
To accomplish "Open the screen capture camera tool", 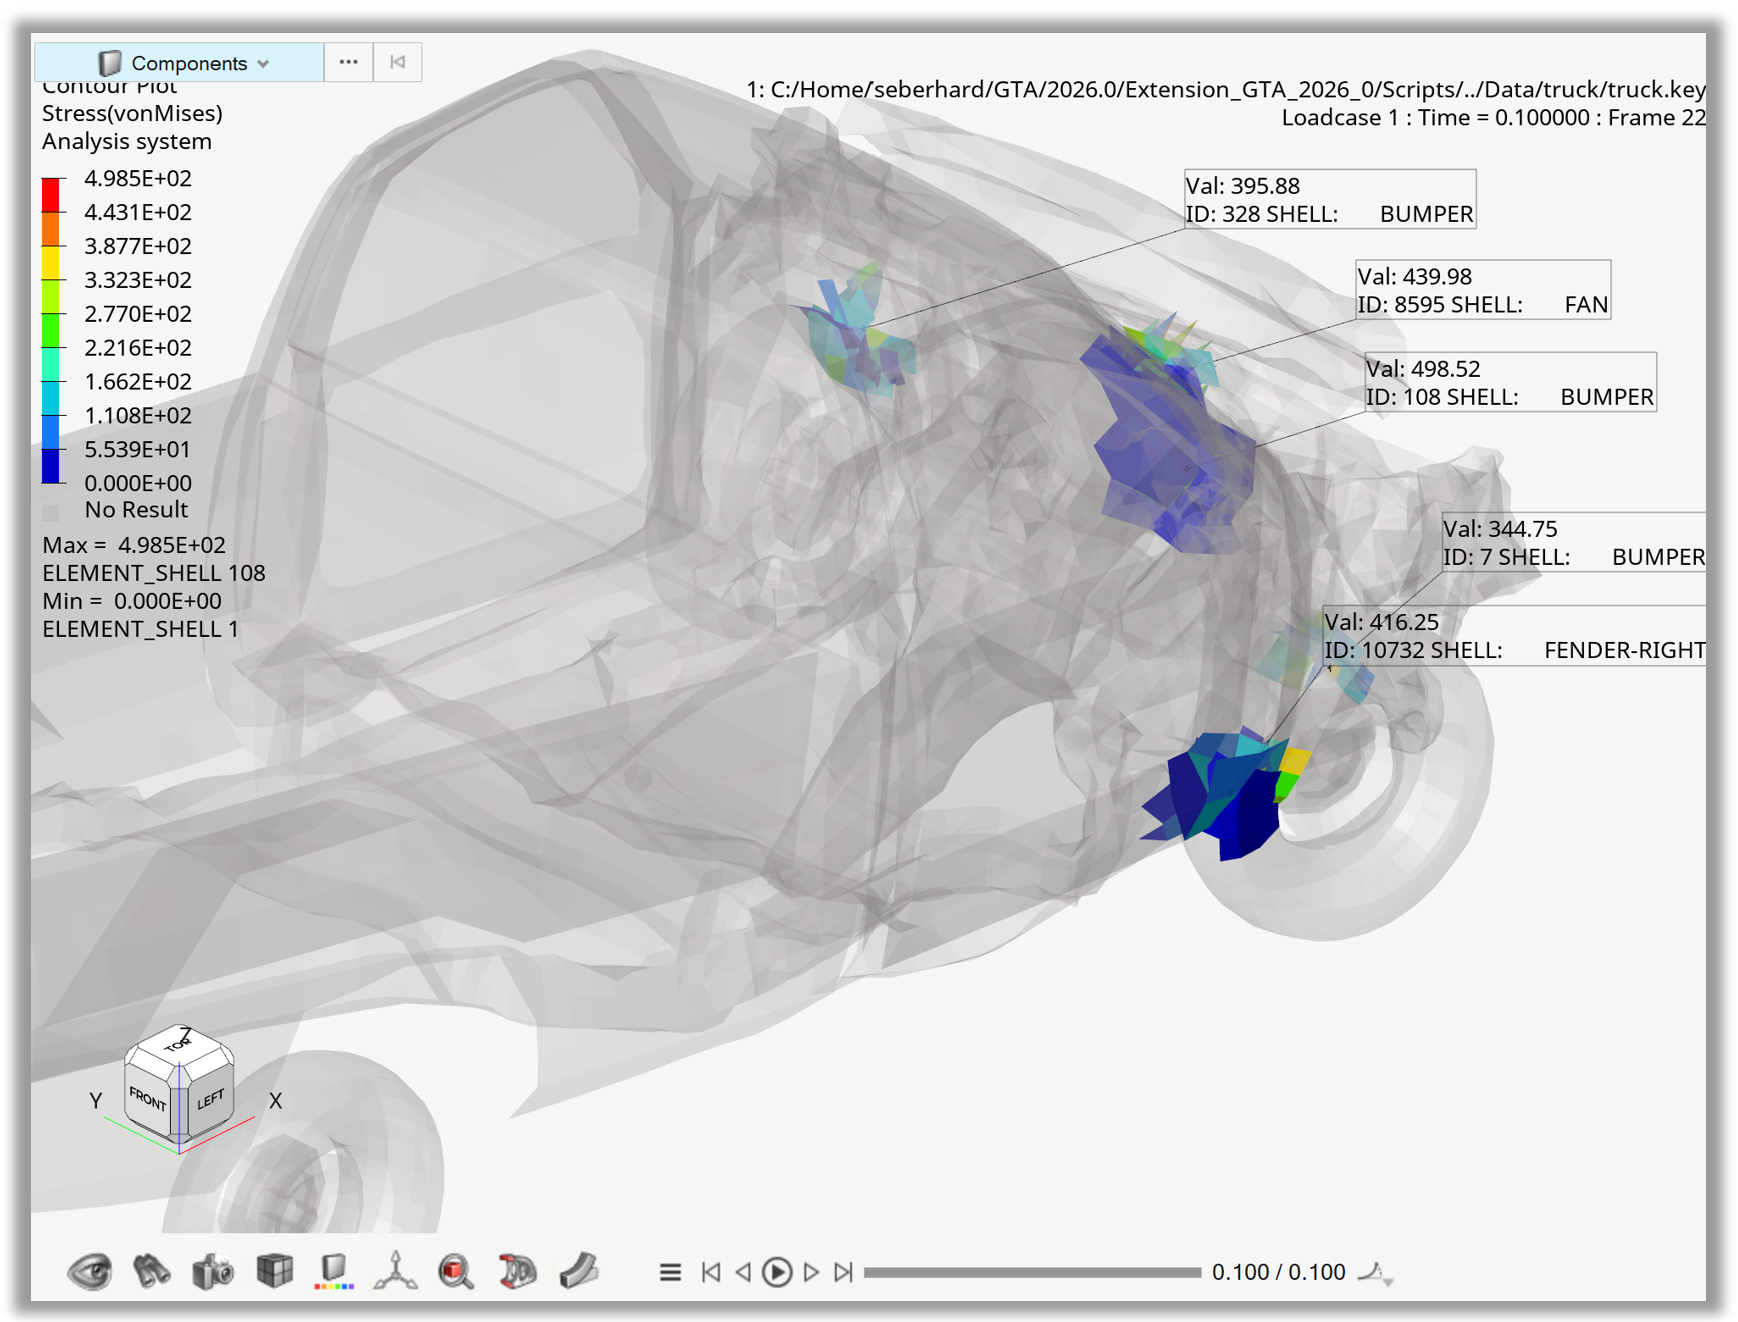I will tap(212, 1271).
